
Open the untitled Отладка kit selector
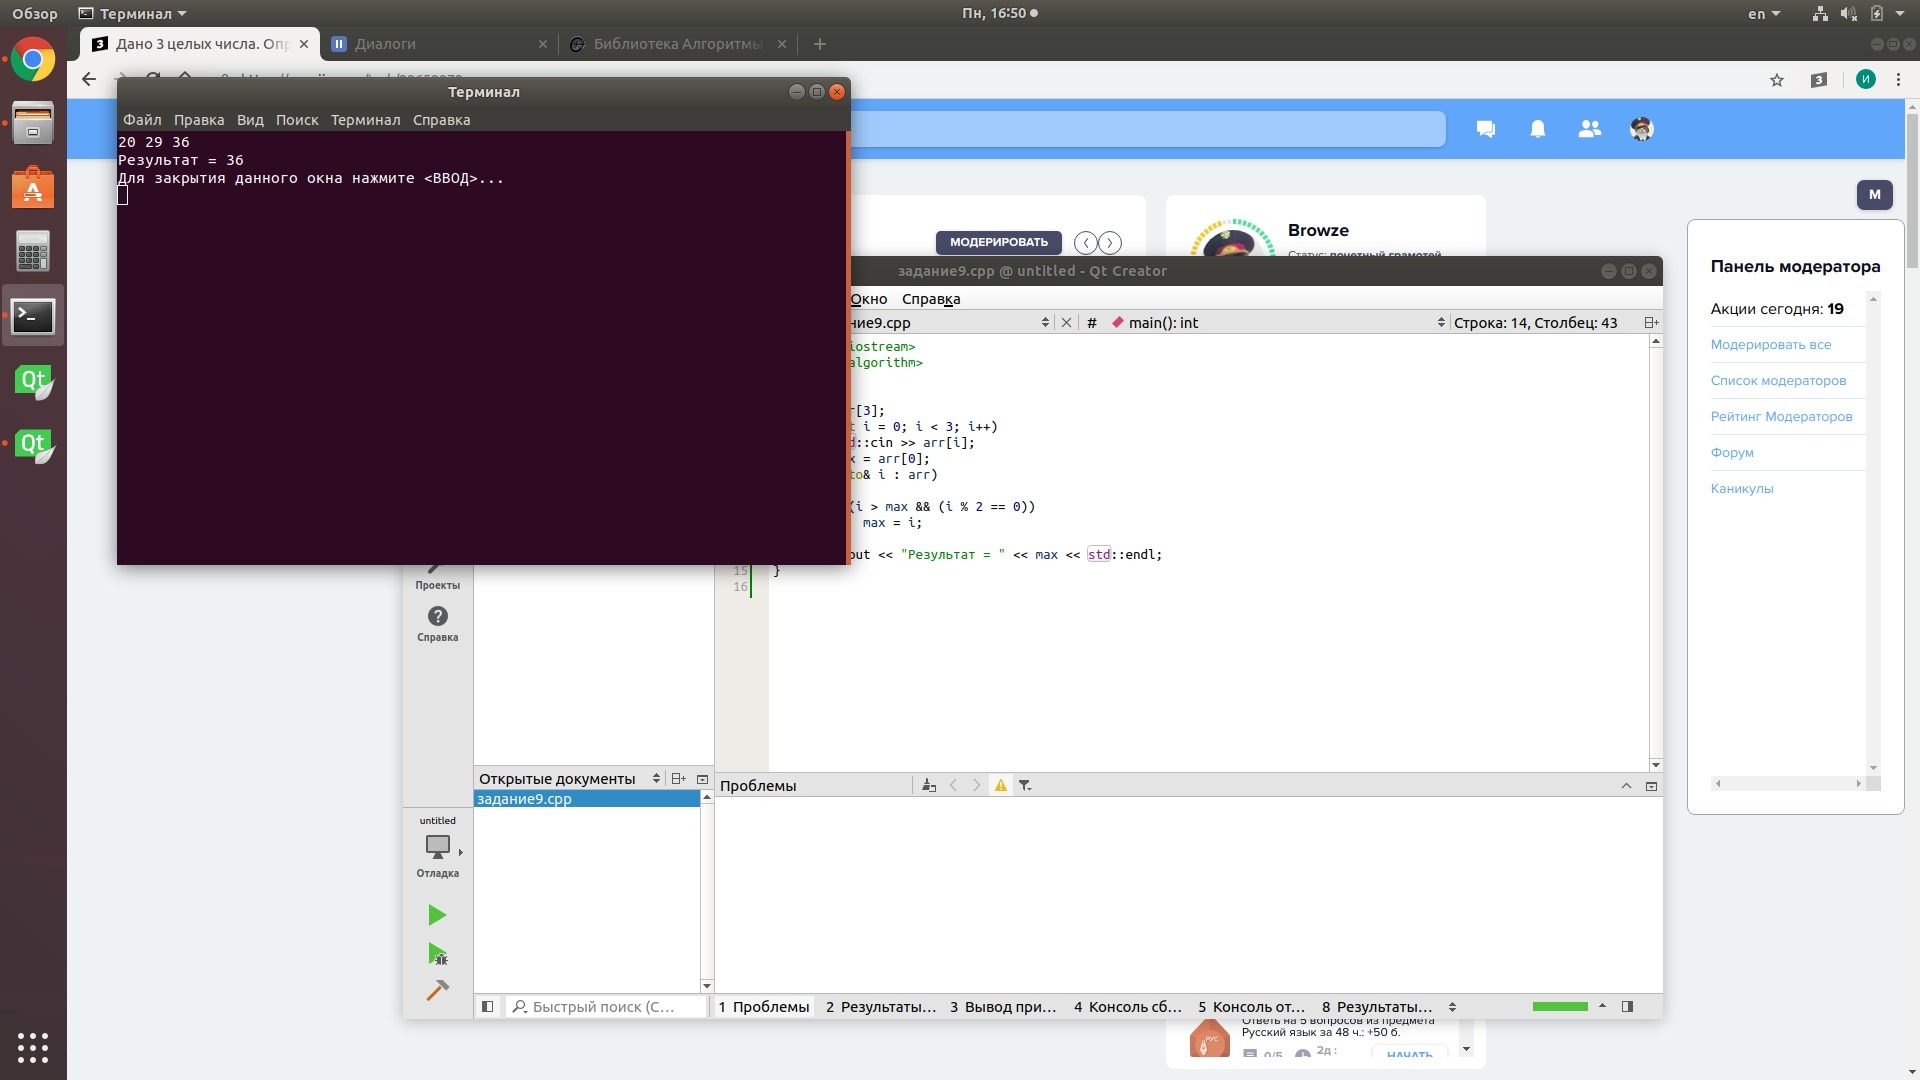438,847
